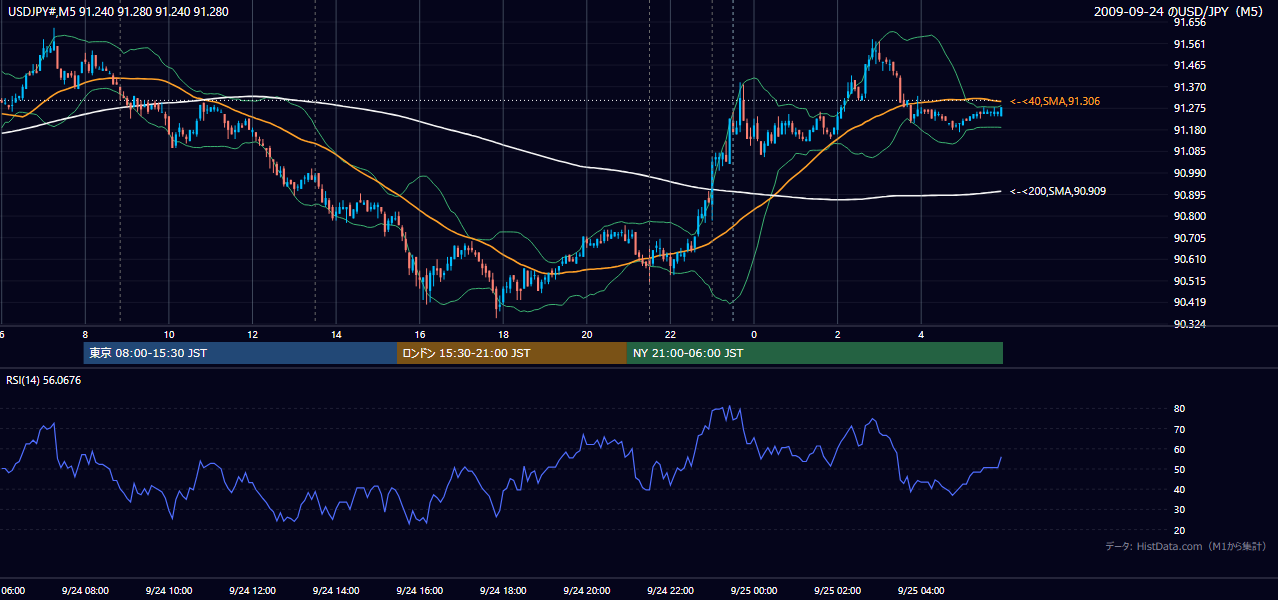This screenshot has height=600, width=1278.
Task: Click RSI scale value 60
Action: coord(1179,449)
